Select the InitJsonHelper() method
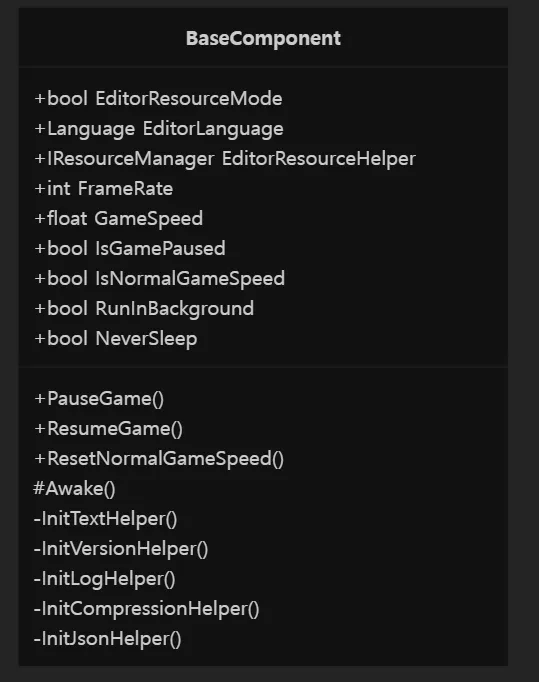539x682 pixels. point(107,639)
